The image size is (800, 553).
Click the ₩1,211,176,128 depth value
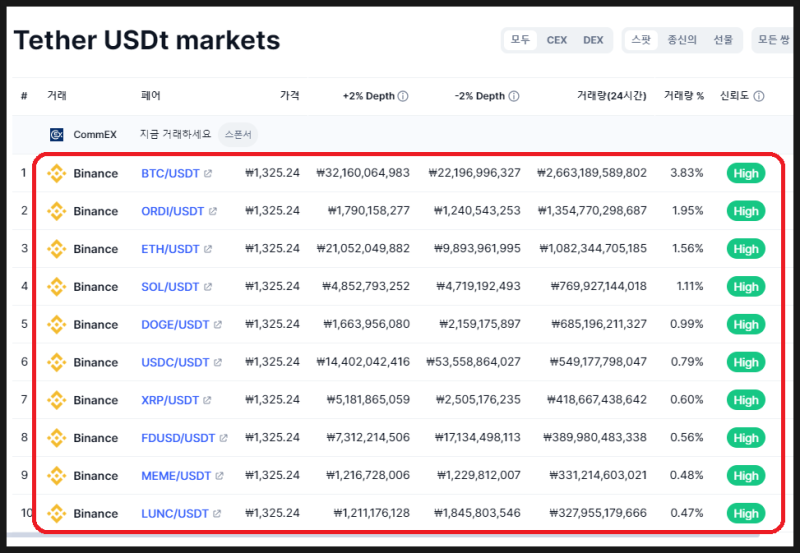[372, 513]
